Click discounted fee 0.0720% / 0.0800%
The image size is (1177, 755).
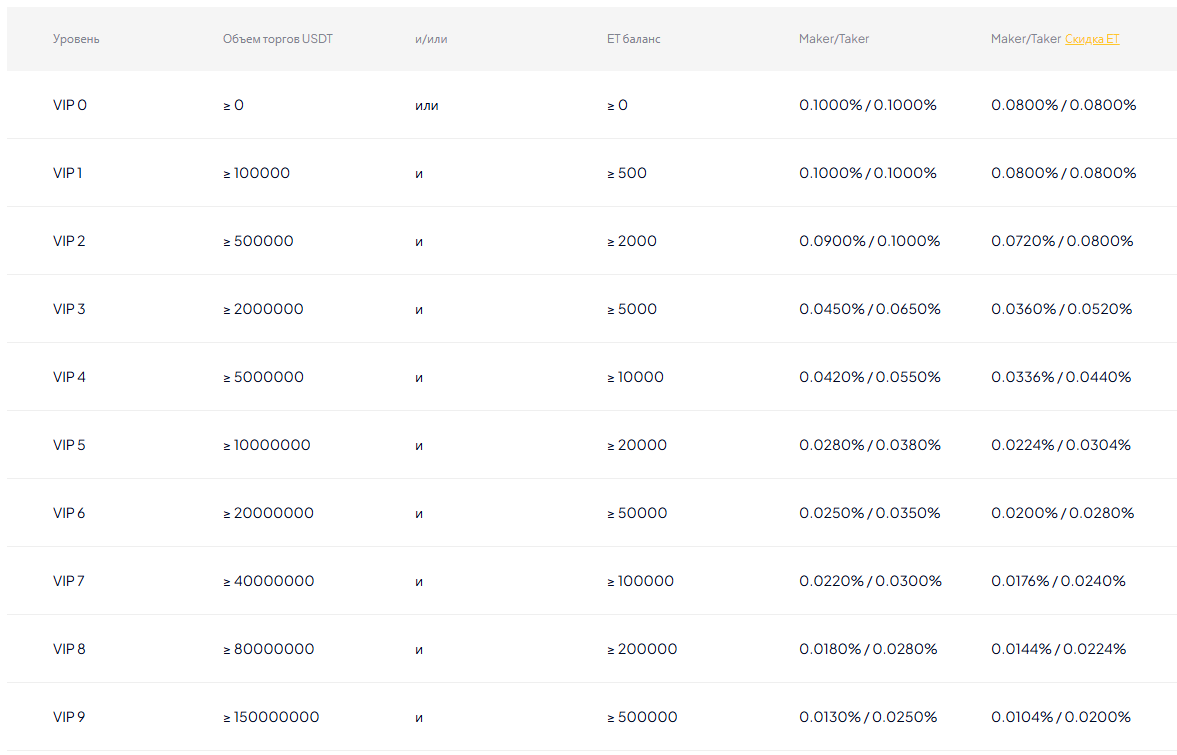click(x=1062, y=241)
